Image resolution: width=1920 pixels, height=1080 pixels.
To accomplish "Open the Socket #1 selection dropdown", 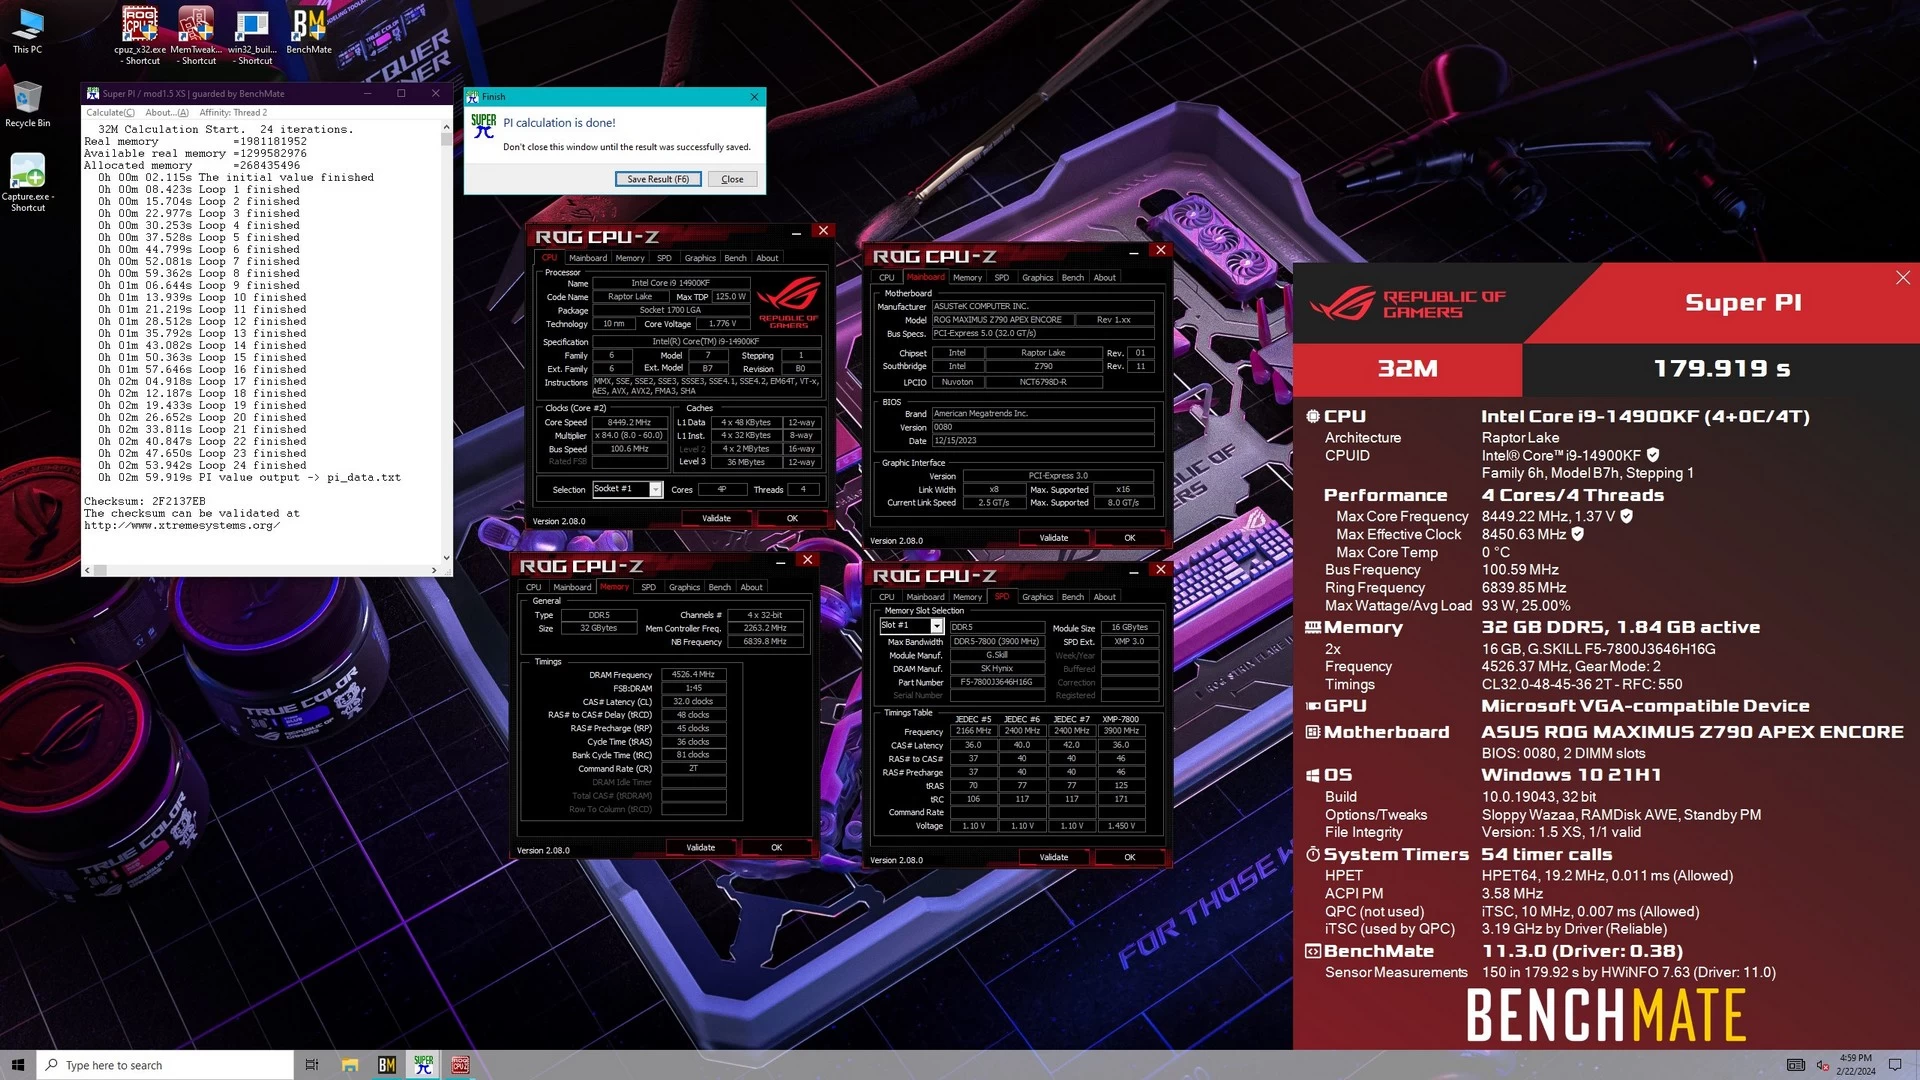I will click(x=655, y=489).
